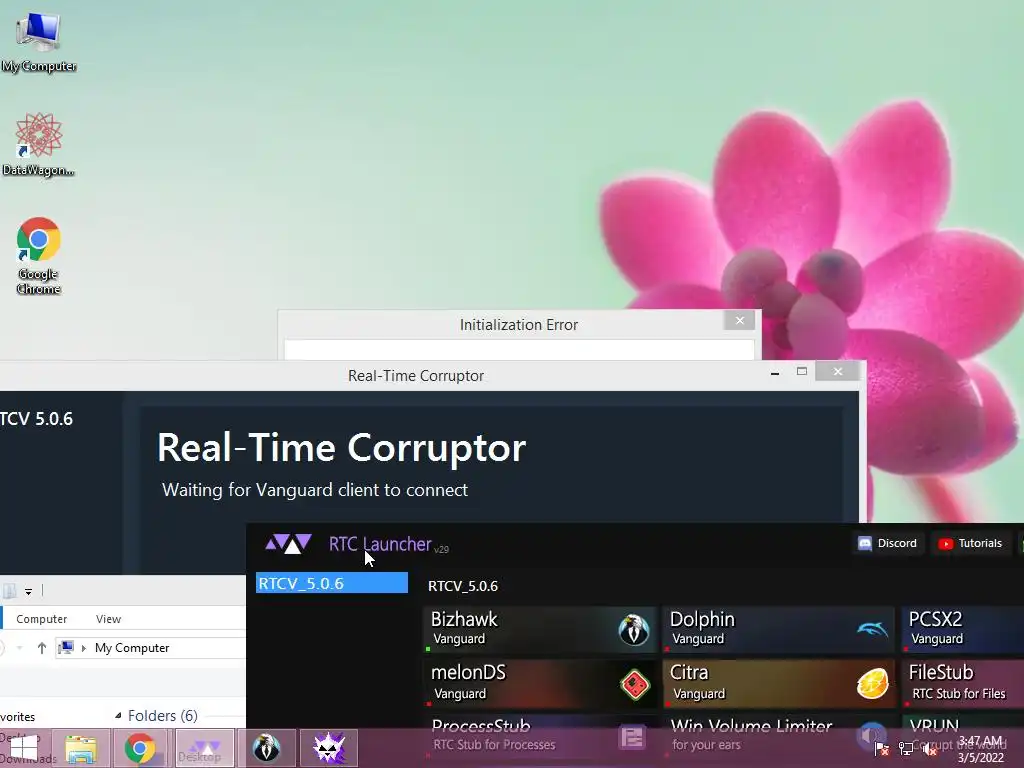1024x768 pixels.
Task: Open Chrome from the taskbar
Action: point(140,748)
